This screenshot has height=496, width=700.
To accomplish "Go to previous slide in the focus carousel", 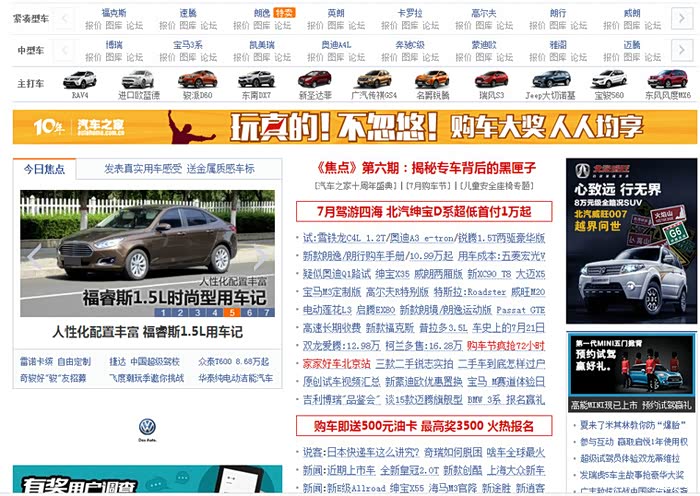I will (34, 255).
